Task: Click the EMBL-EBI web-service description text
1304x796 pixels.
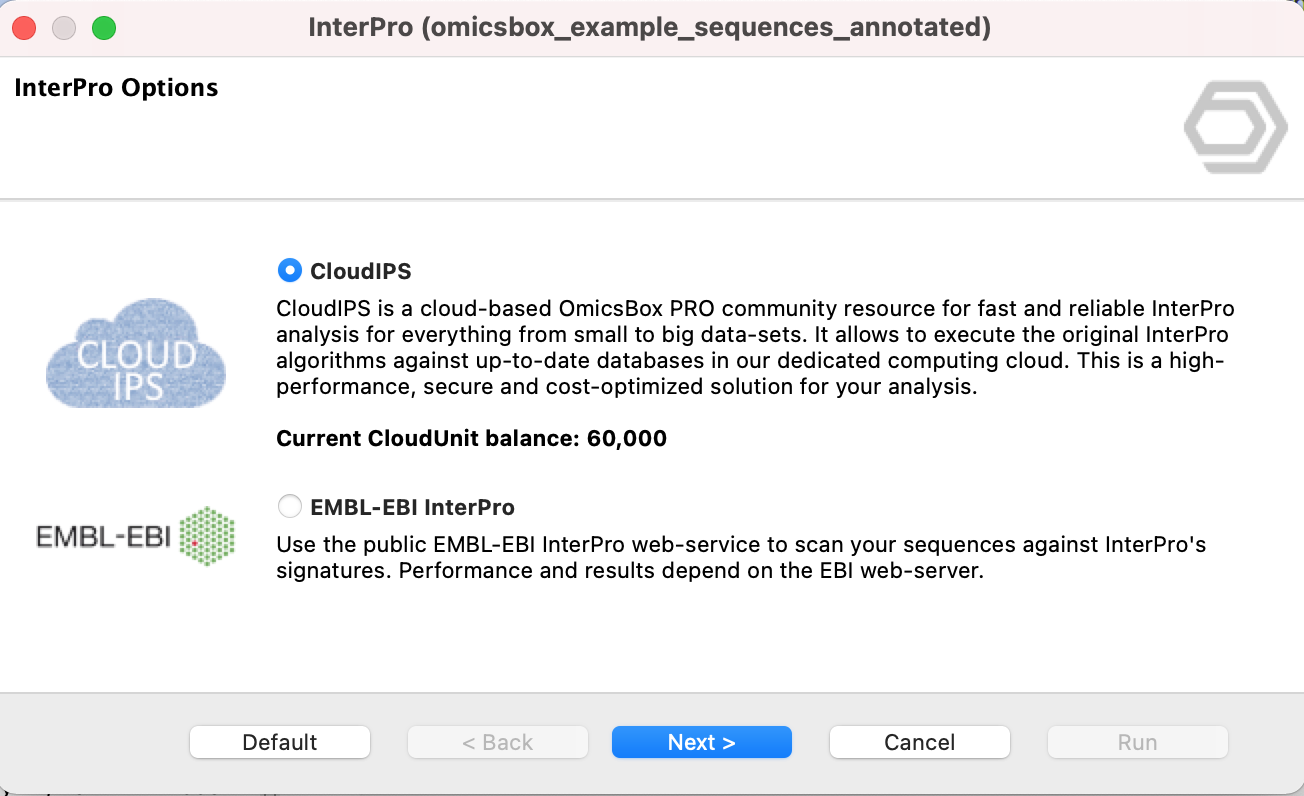Action: coord(740,559)
